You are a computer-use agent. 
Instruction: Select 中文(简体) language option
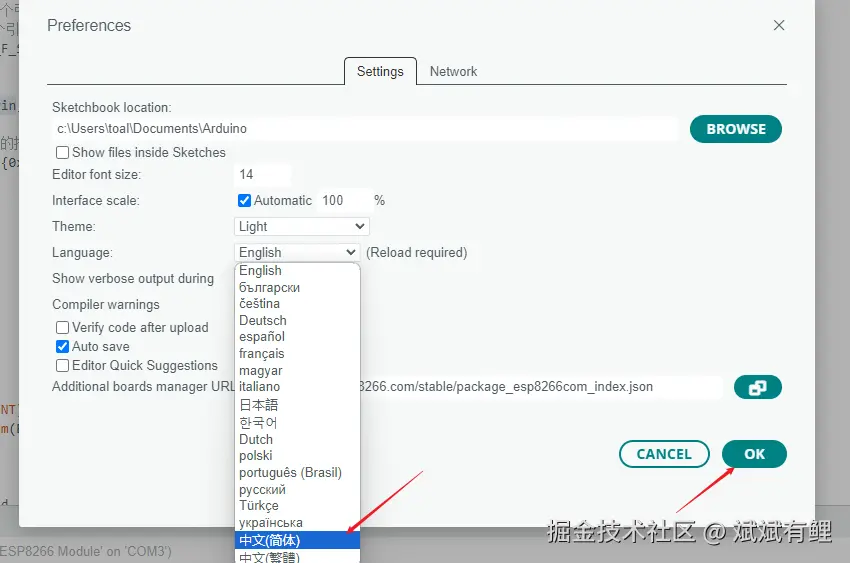pyautogui.click(x=298, y=540)
